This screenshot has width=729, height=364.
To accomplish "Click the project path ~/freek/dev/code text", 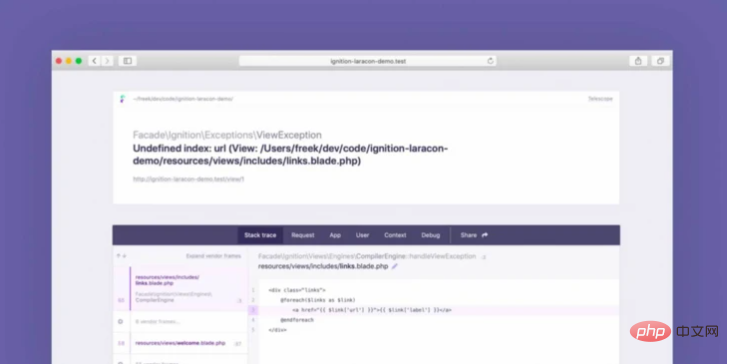I will click(x=183, y=99).
